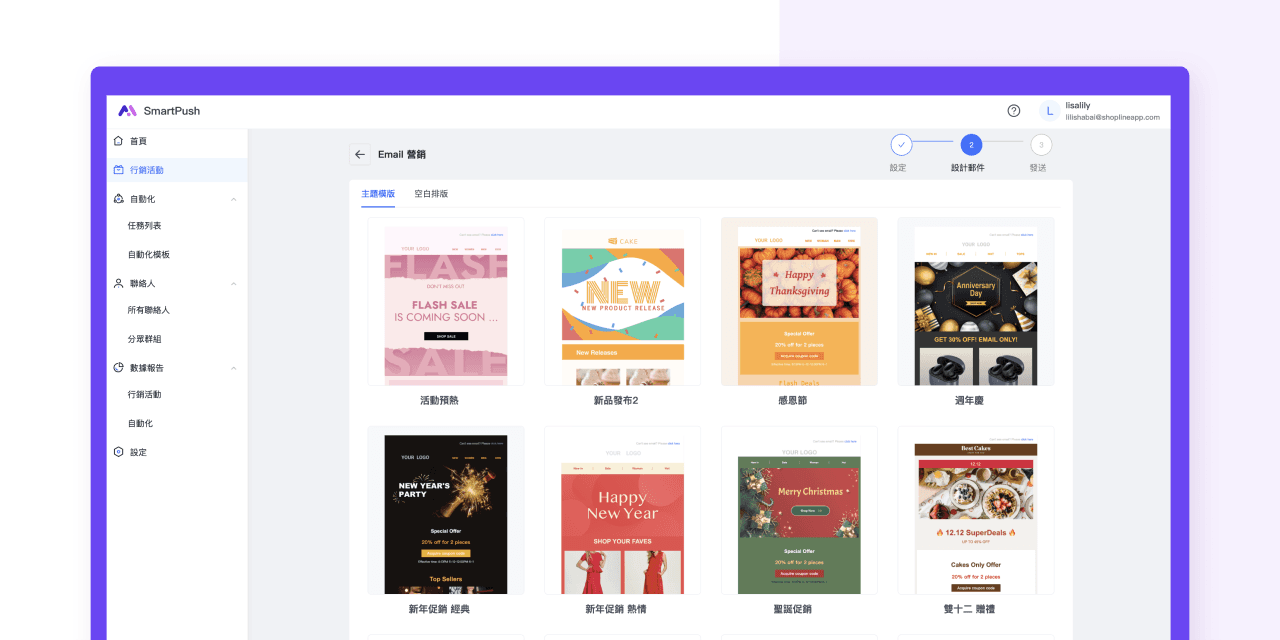Click the username lisalily

(x=1078, y=105)
